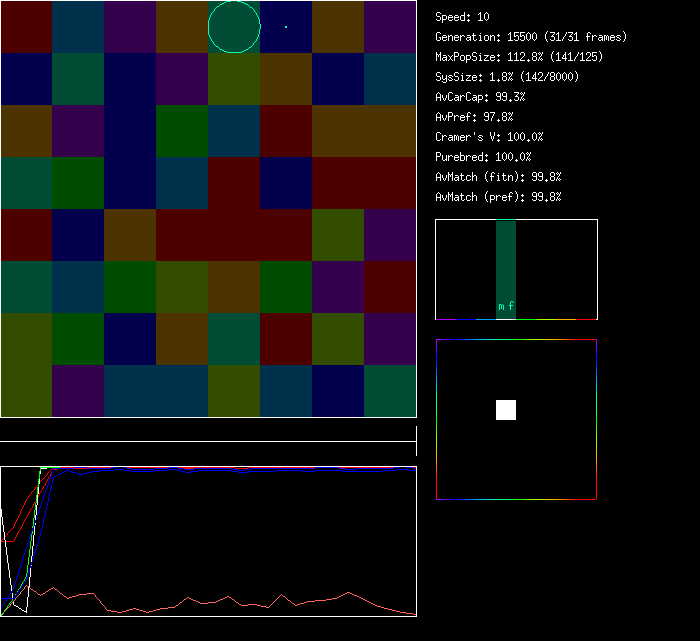Click the AvMatch (fitn) statistic
The width and height of the screenshot is (700, 641).
[x=498, y=177]
